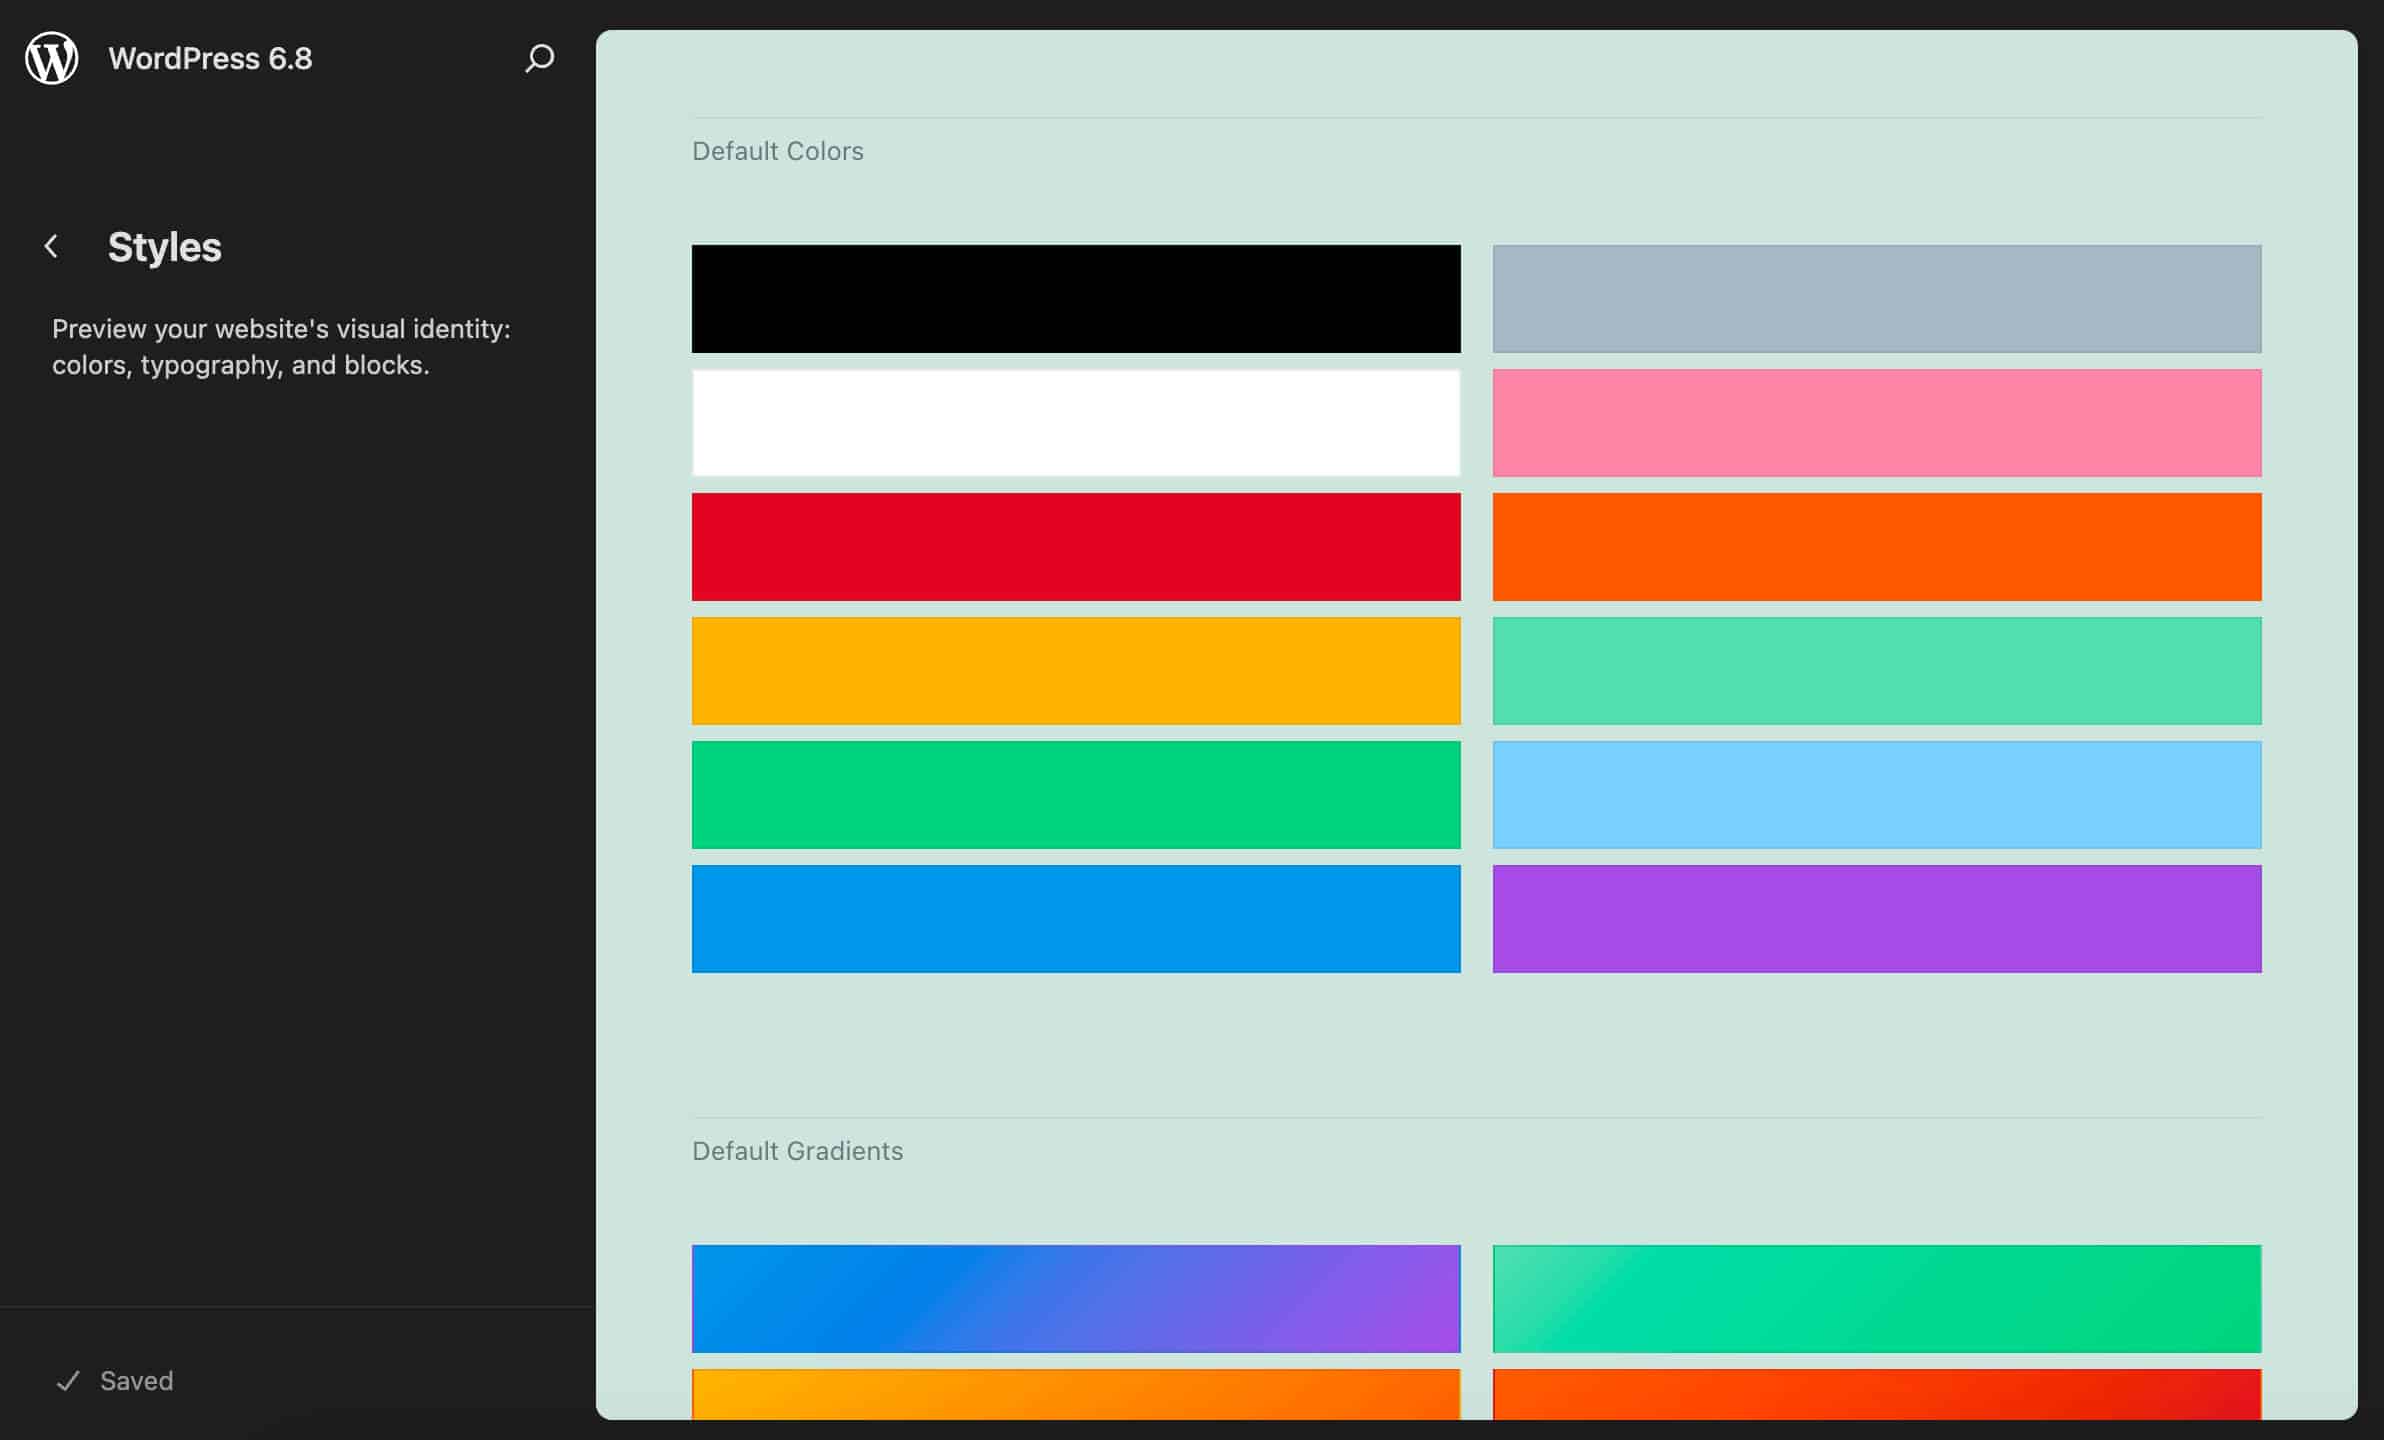Pick the vivid red color swatch
2384x1440 pixels.
tap(1075, 546)
